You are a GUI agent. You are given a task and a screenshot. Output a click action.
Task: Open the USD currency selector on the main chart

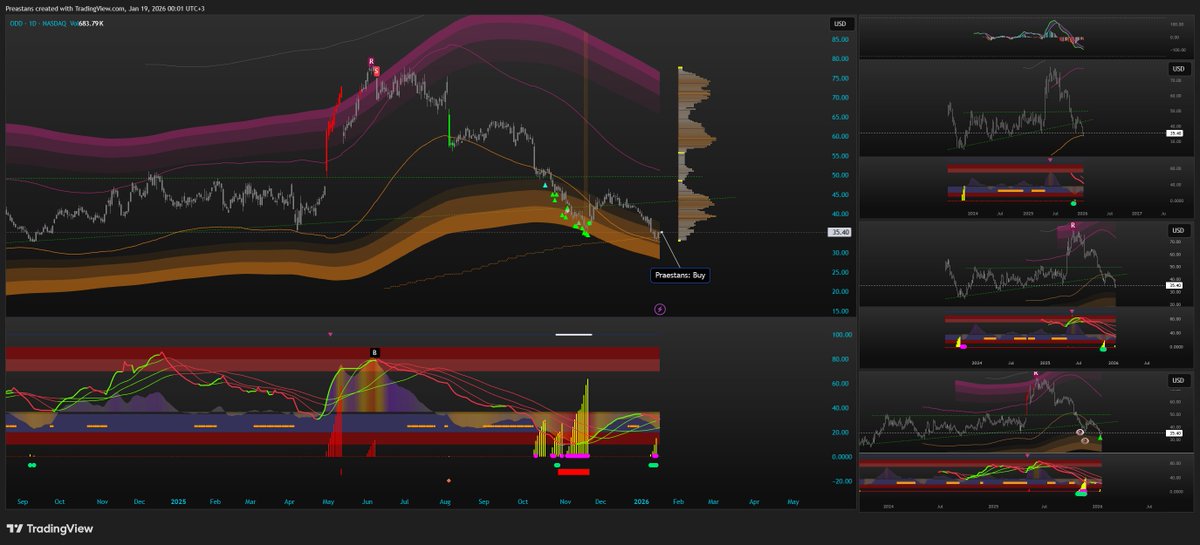[840, 23]
